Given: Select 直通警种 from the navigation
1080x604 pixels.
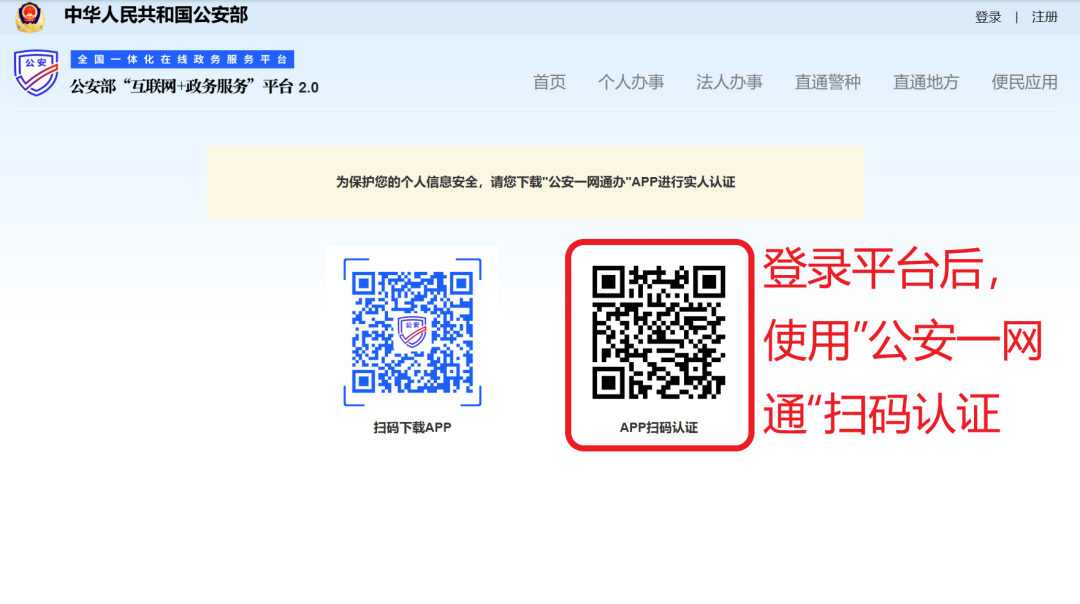Looking at the screenshot, I should [826, 83].
